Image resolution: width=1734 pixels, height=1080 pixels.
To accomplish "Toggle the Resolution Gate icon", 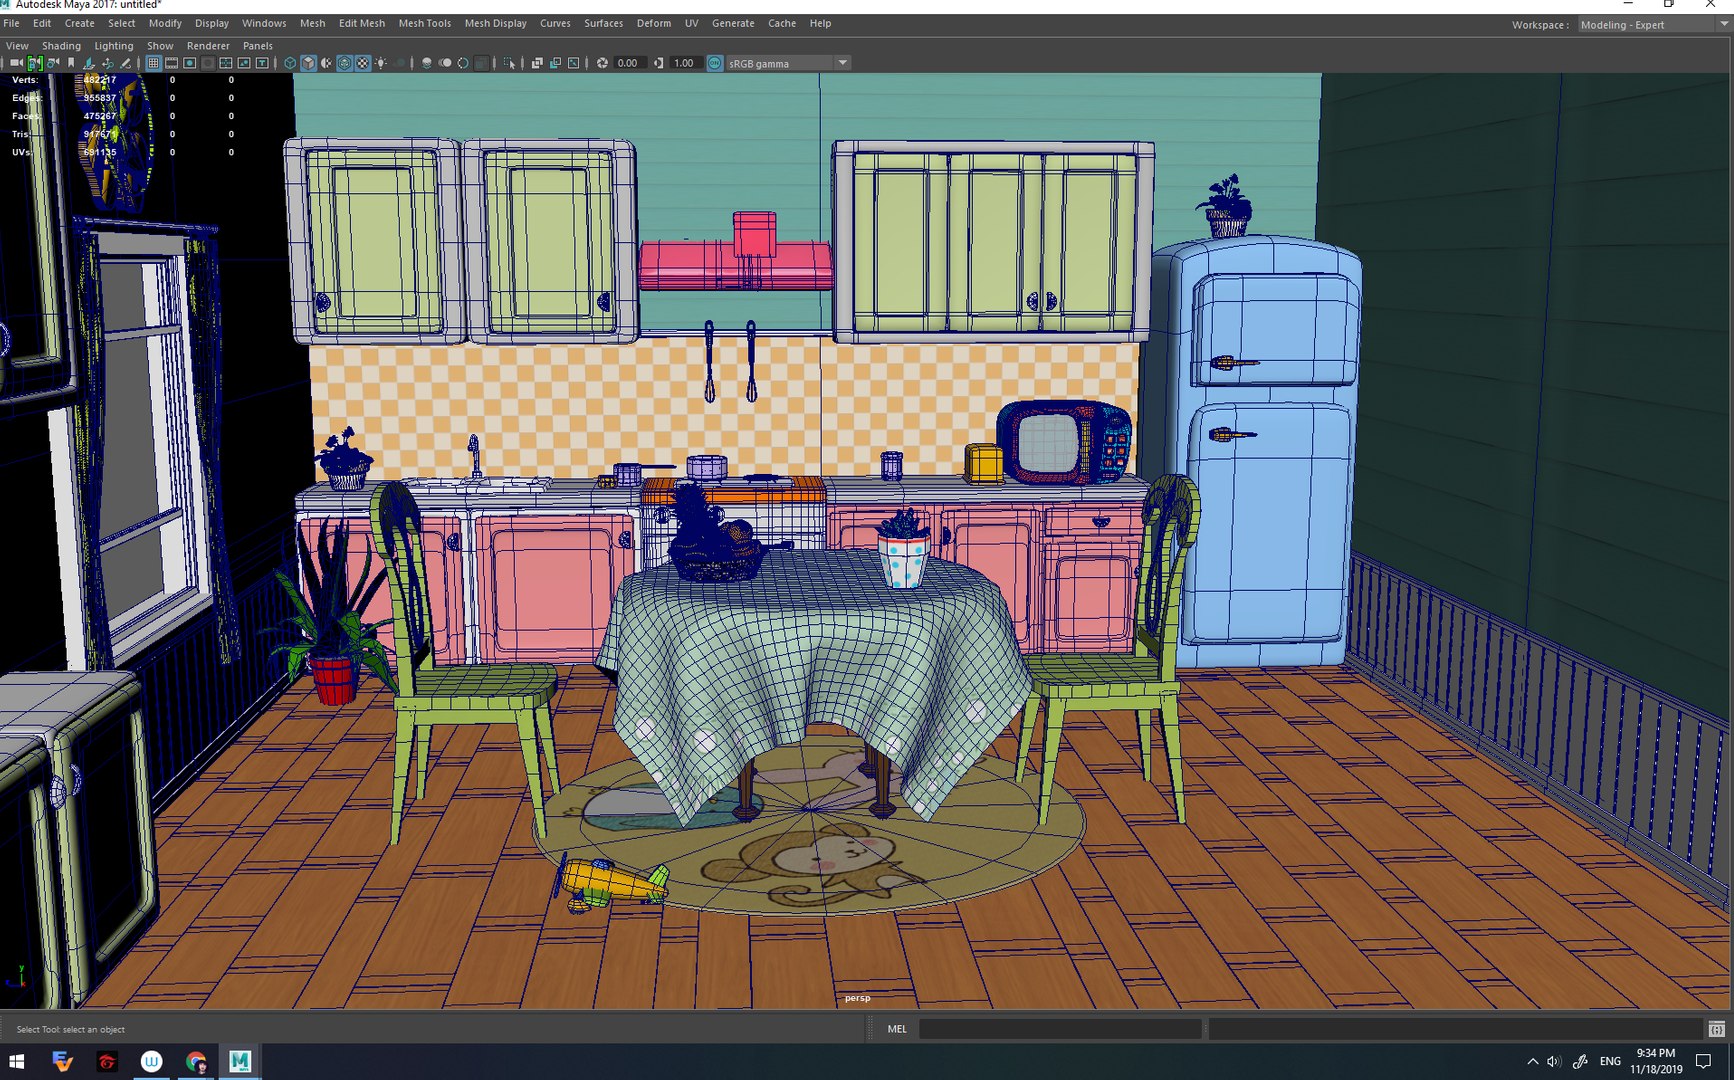I will [189, 63].
